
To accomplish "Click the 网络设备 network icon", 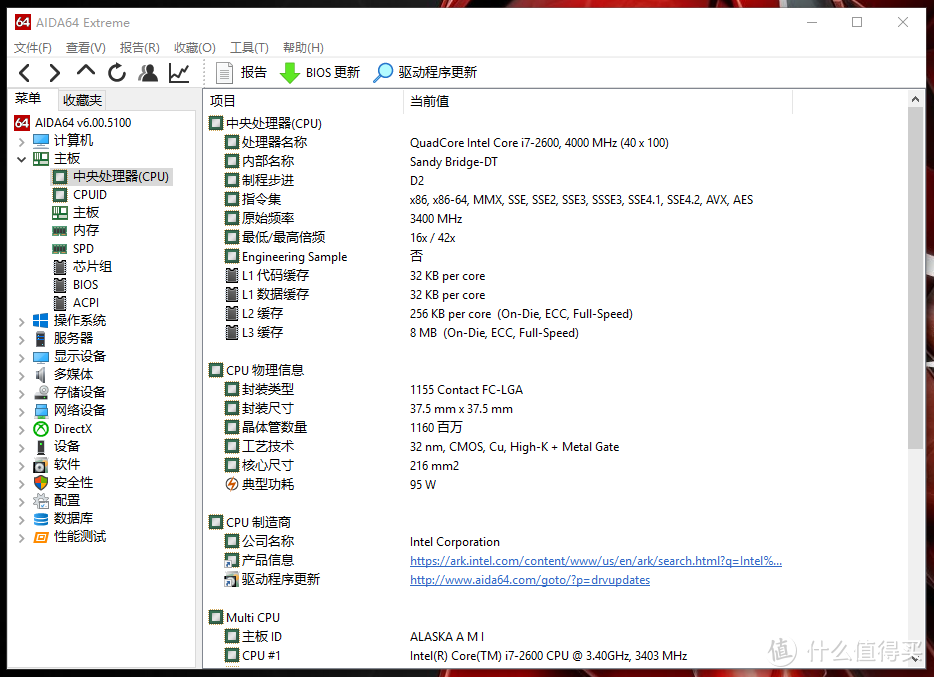I will (x=41, y=411).
